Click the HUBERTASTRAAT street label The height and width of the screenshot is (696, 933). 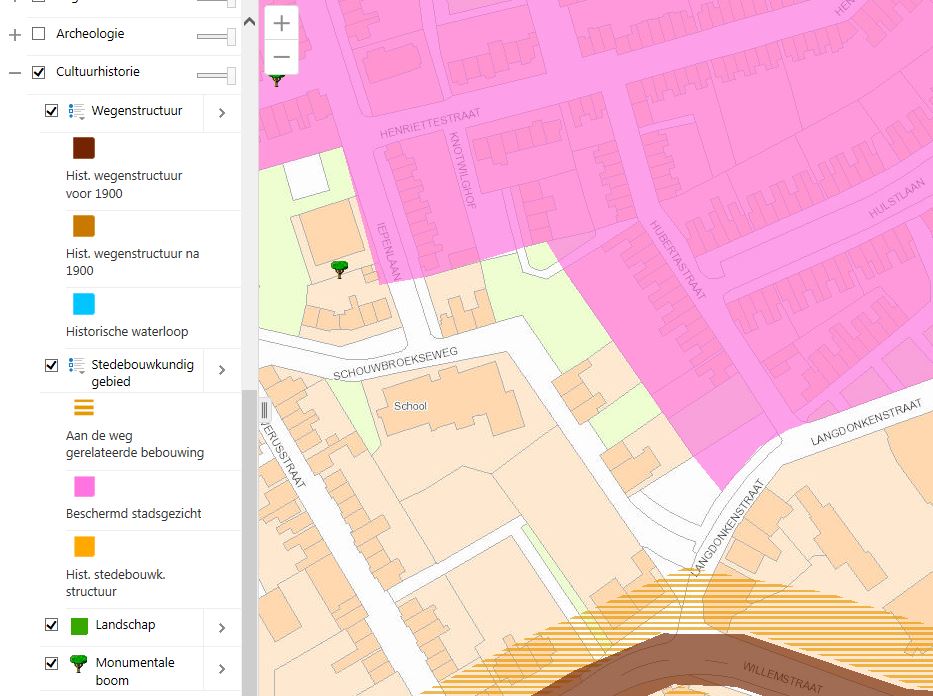pos(677,259)
